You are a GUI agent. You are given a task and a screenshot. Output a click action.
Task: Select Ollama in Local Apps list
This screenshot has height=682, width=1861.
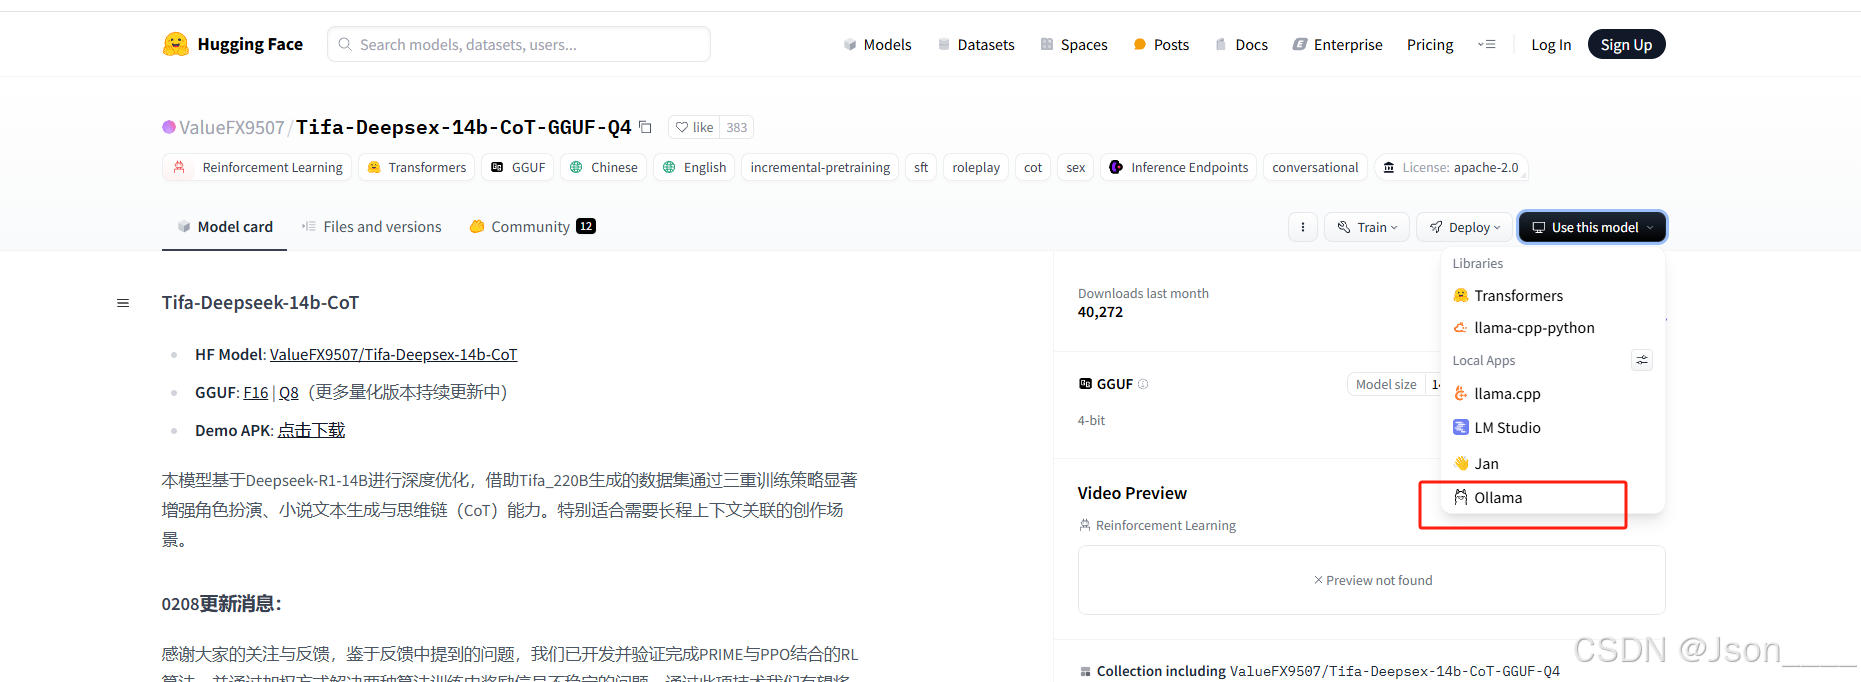pos(1553,498)
